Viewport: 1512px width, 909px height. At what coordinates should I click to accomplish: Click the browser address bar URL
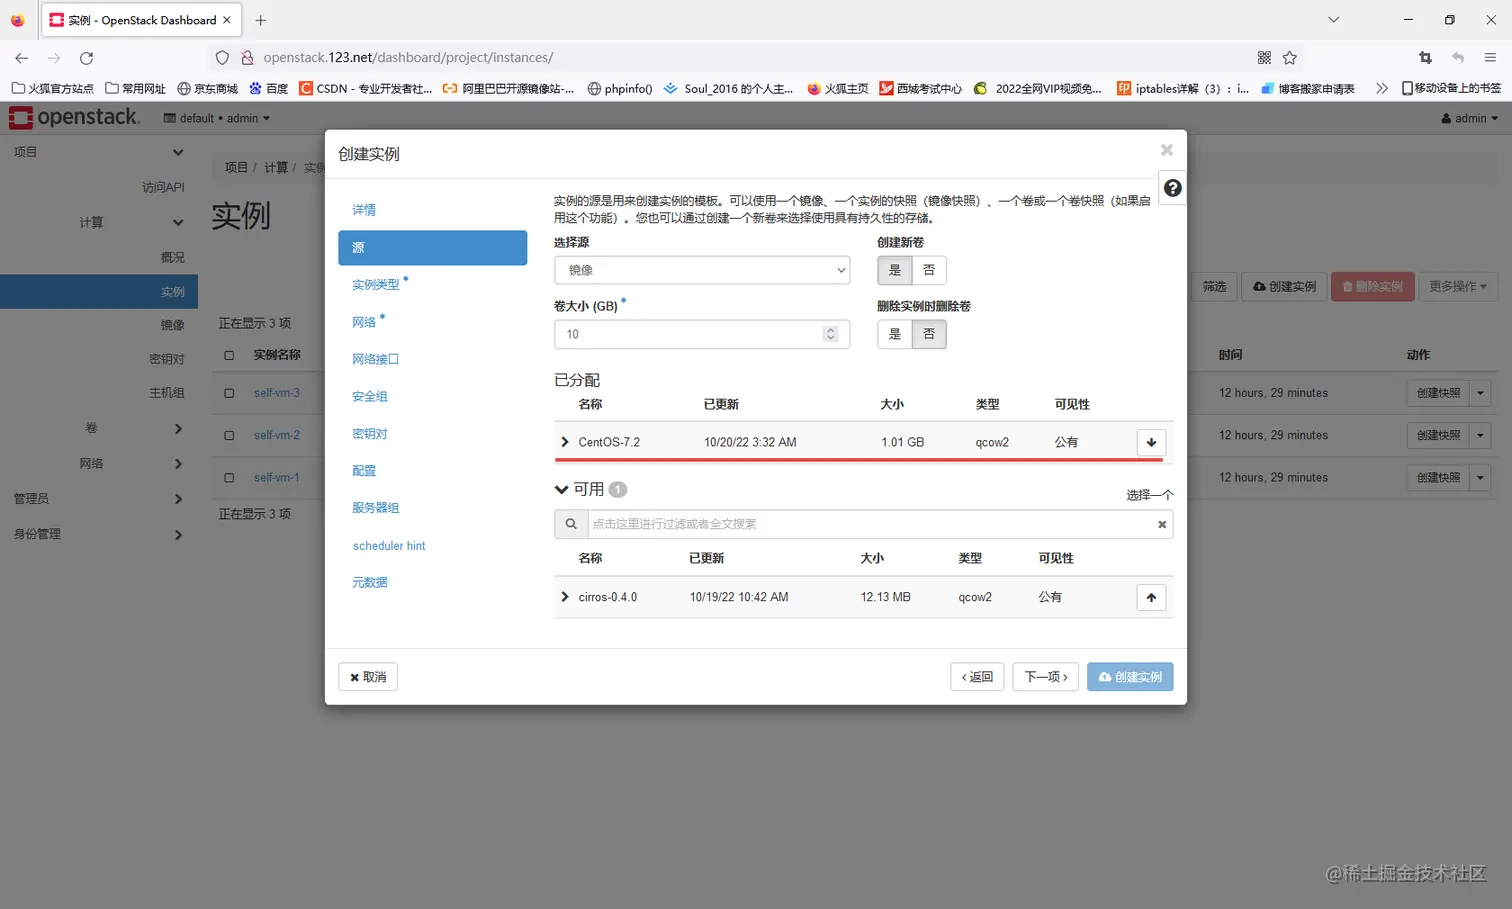pos(408,58)
